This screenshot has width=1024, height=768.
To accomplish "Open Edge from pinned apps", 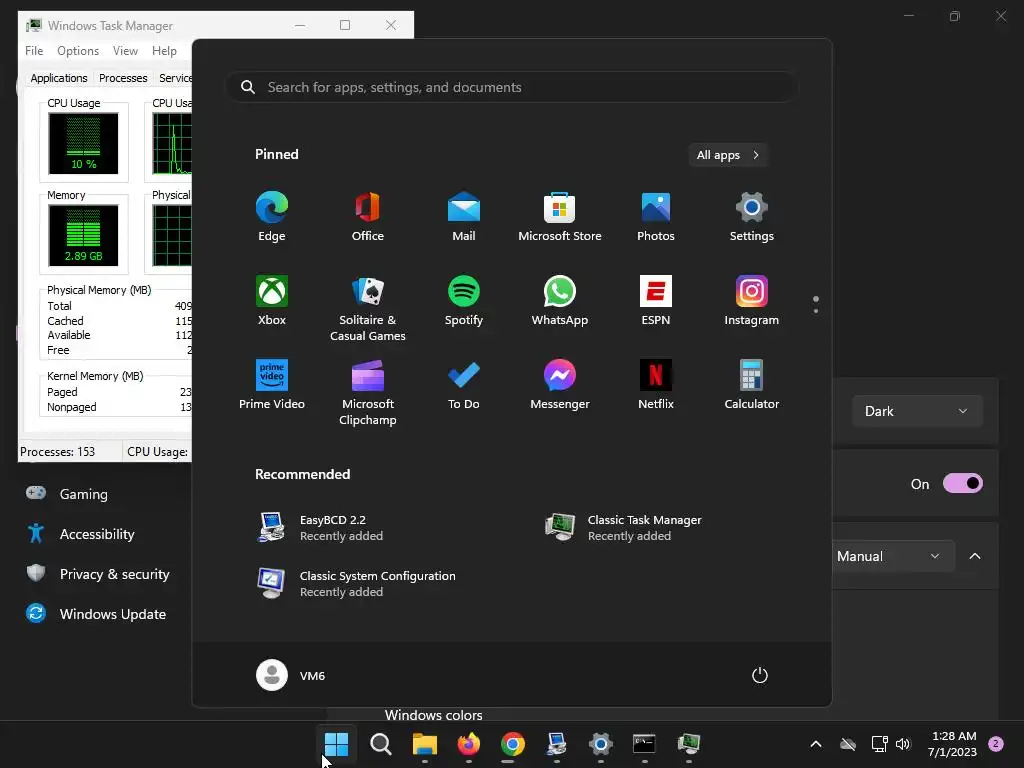I will (272, 217).
